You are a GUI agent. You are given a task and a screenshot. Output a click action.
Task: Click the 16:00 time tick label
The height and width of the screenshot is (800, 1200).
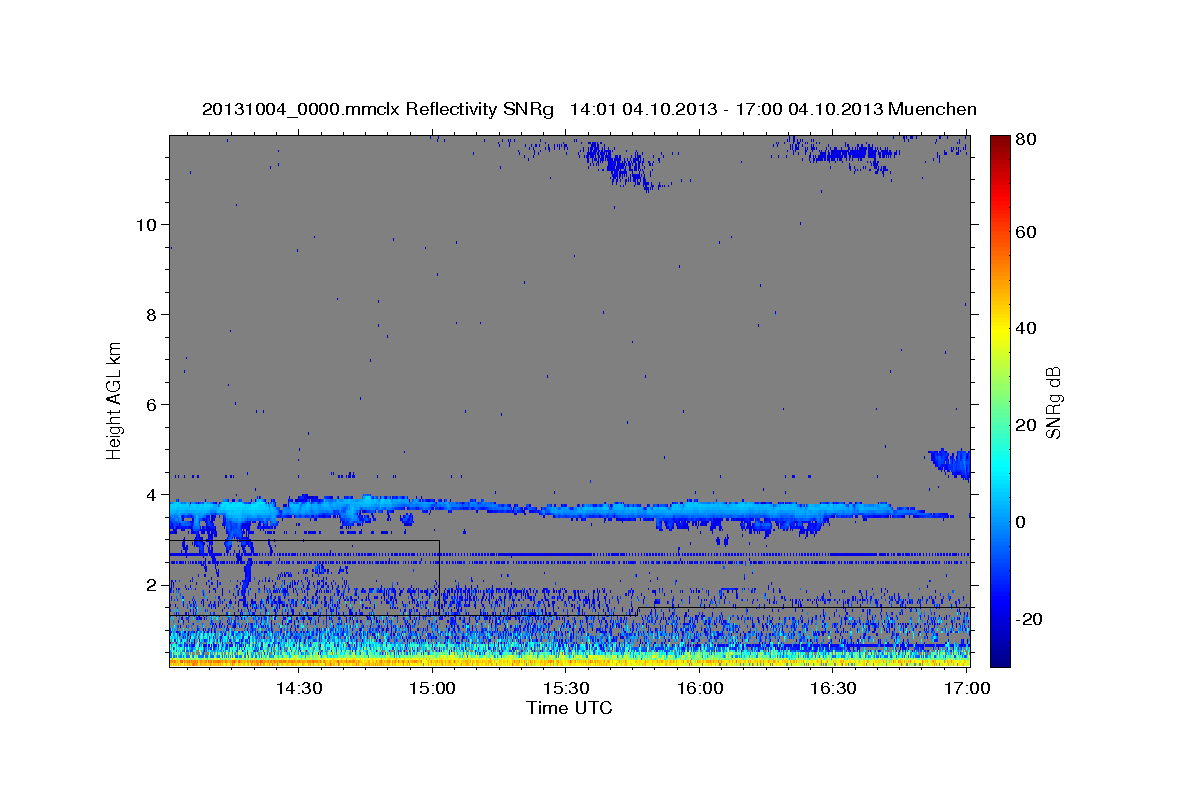pos(699,688)
